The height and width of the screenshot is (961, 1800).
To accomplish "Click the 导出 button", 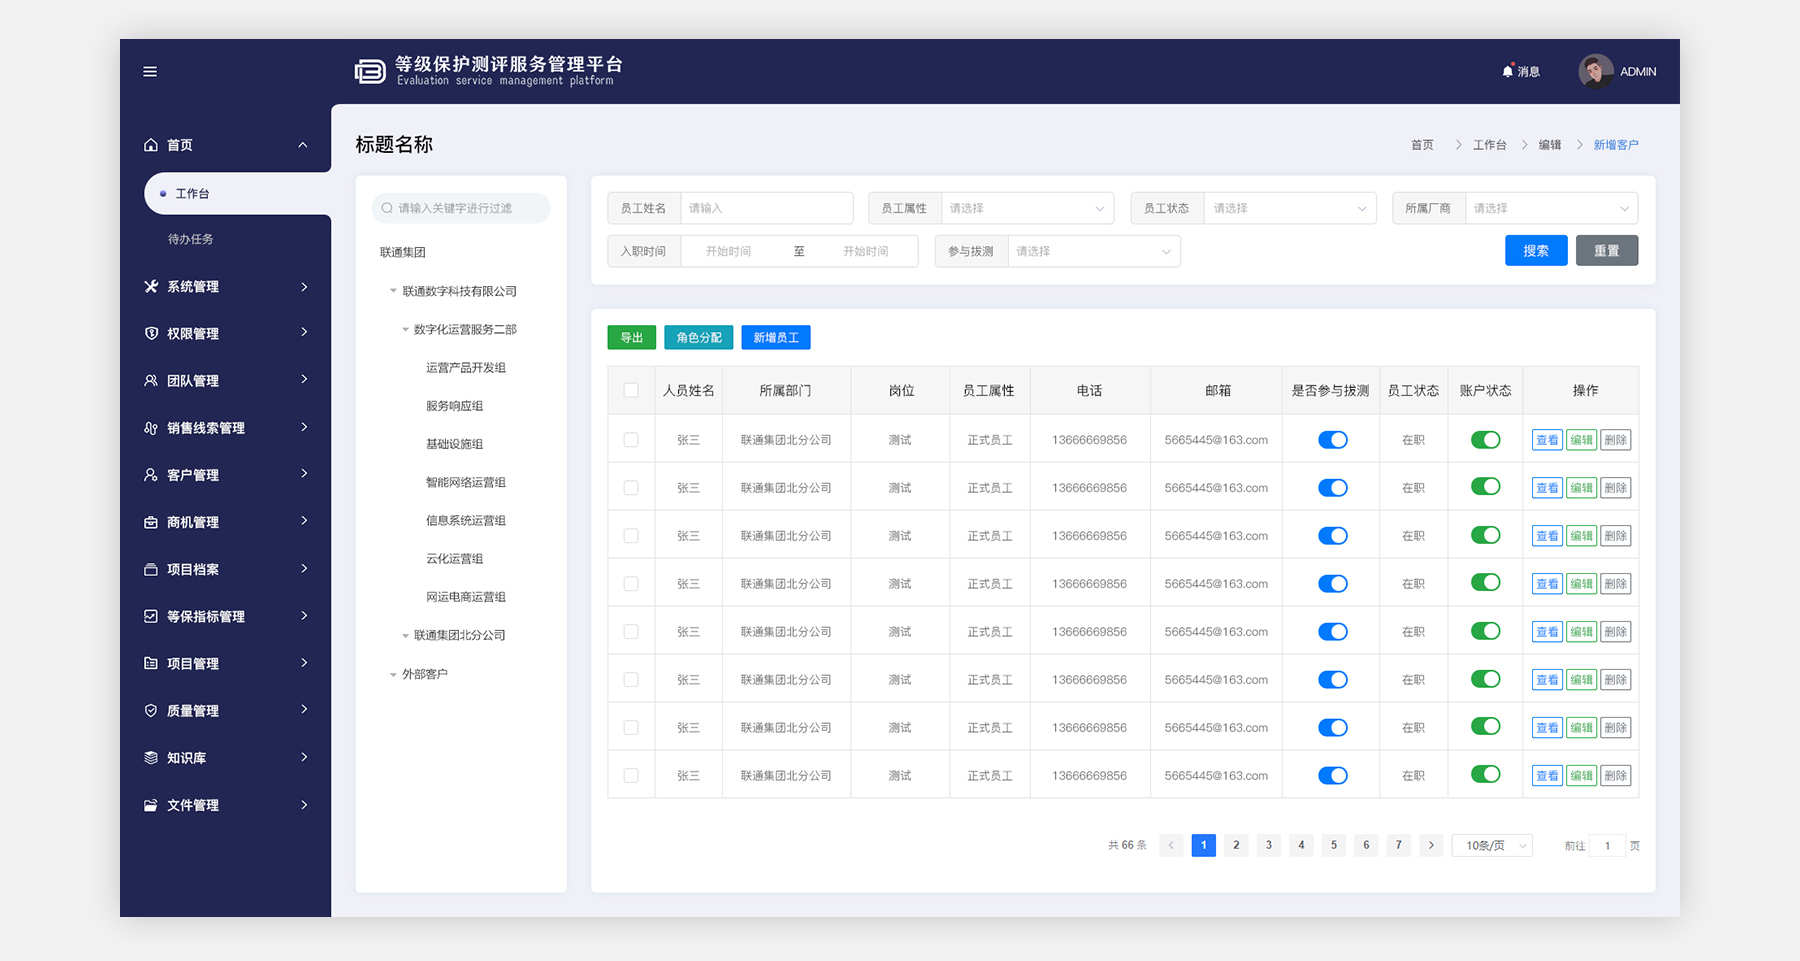I will (x=631, y=338).
